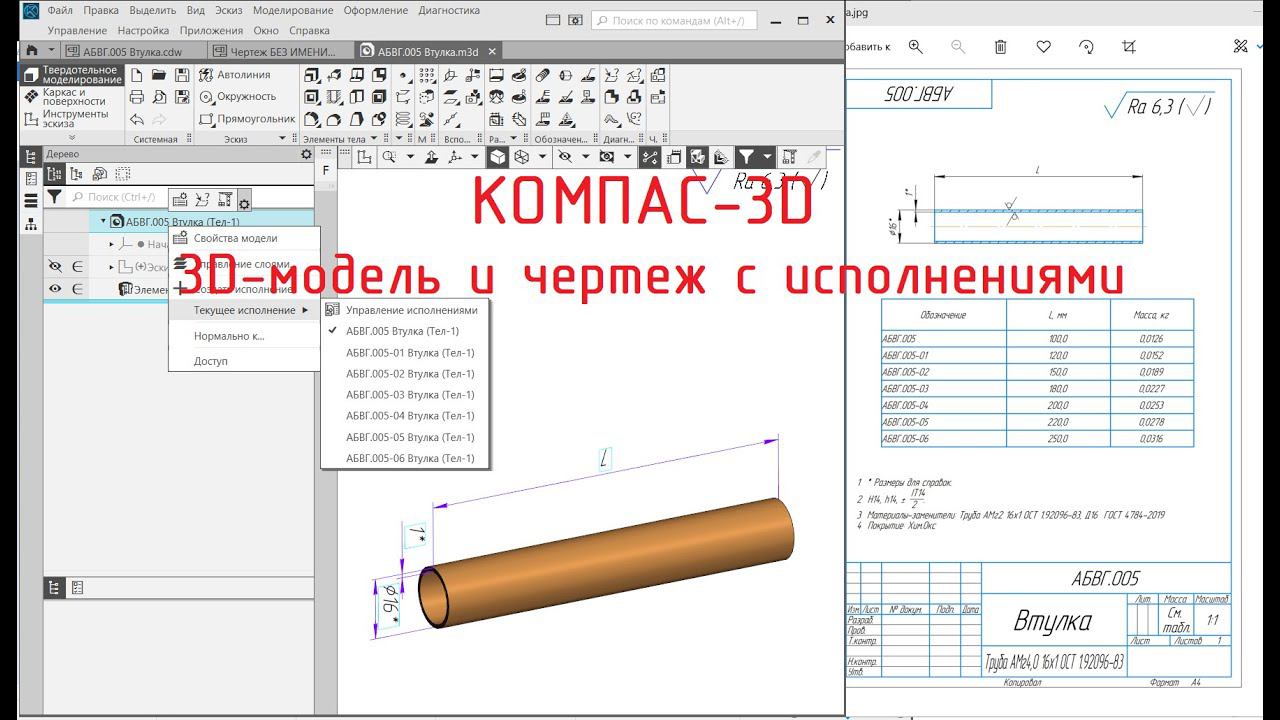Open the Текущее исполнение submenu item
Image resolution: width=1280 pixels, height=720 pixels.
click(244, 310)
